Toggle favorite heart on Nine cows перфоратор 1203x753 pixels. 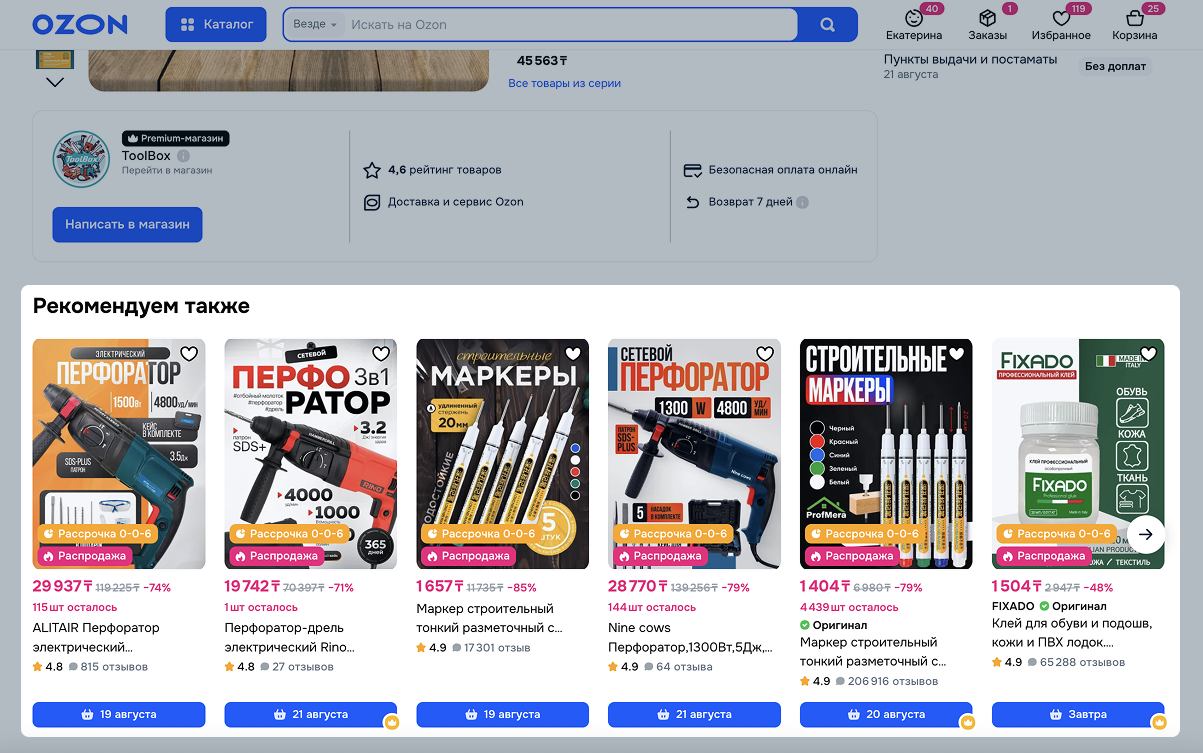[765, 354]
